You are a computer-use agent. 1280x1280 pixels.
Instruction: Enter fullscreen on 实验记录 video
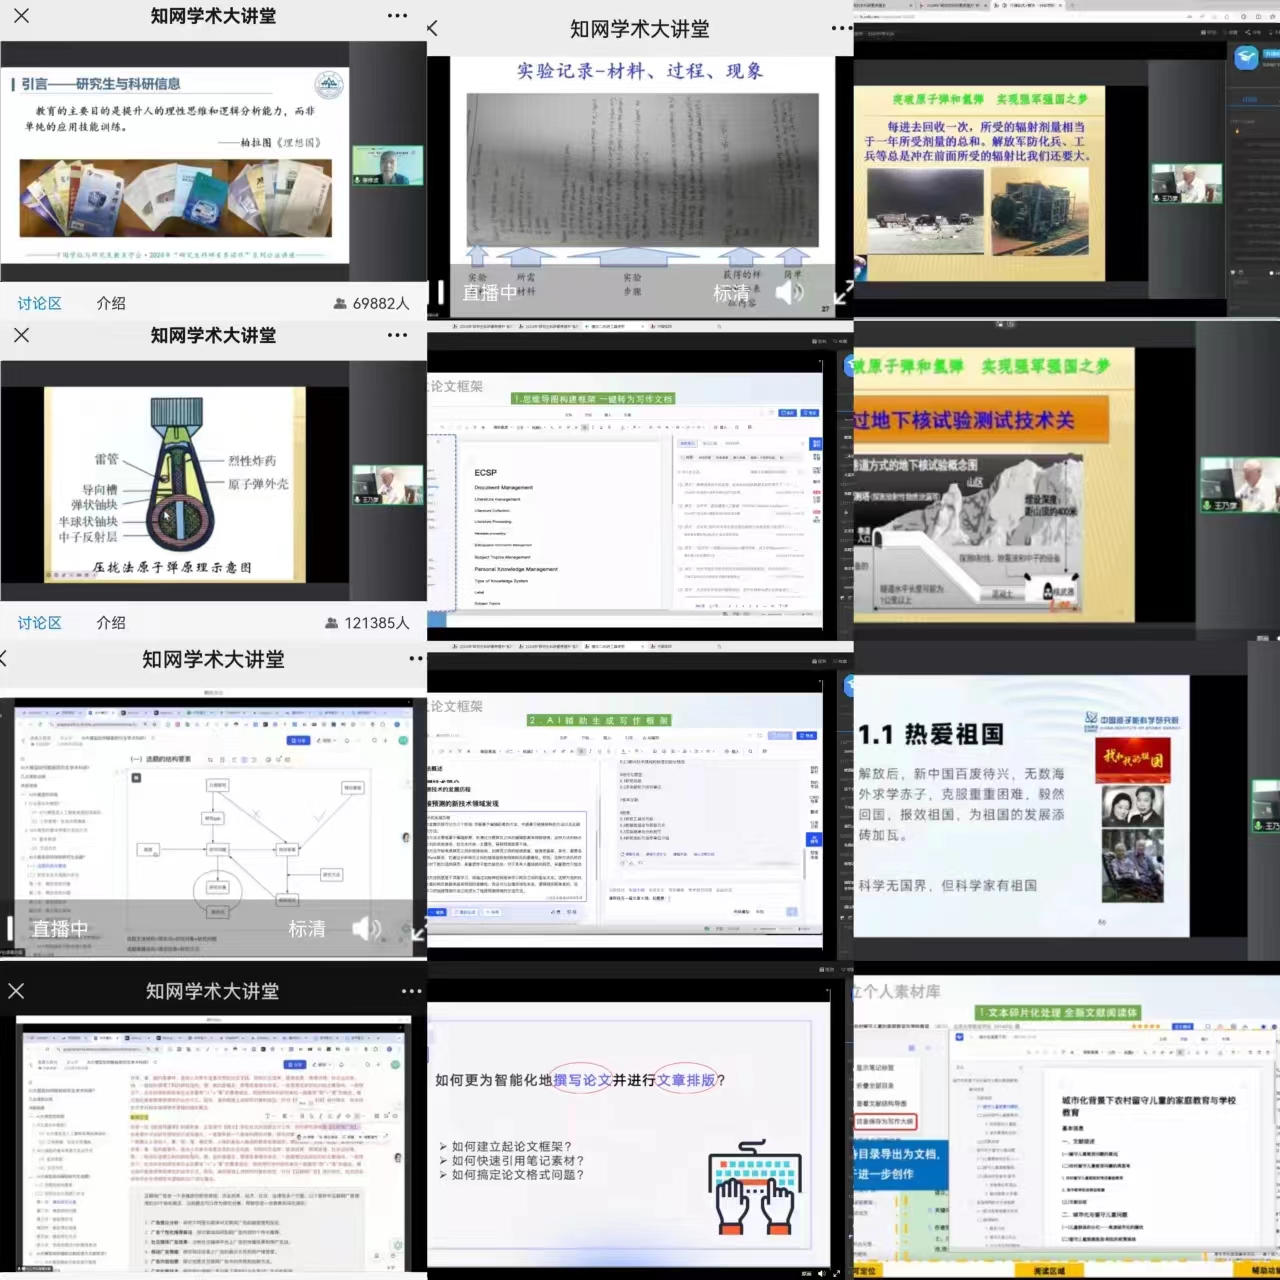coord(843,292)
